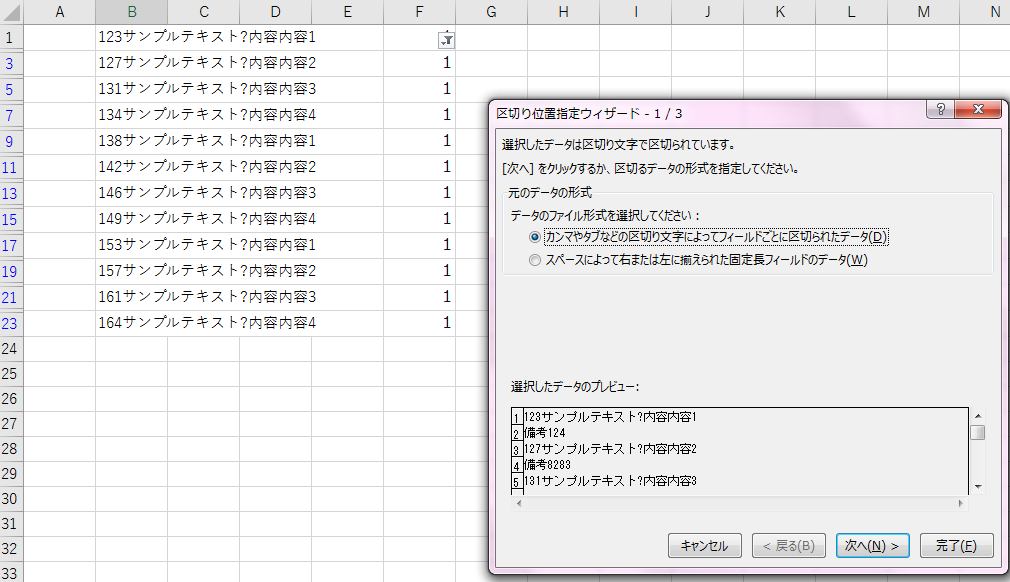Image resolution: width=1010 pixels, height=582 pixels.
Task: Select column B header
Action: pyautogui.click(x=131, y=12)
